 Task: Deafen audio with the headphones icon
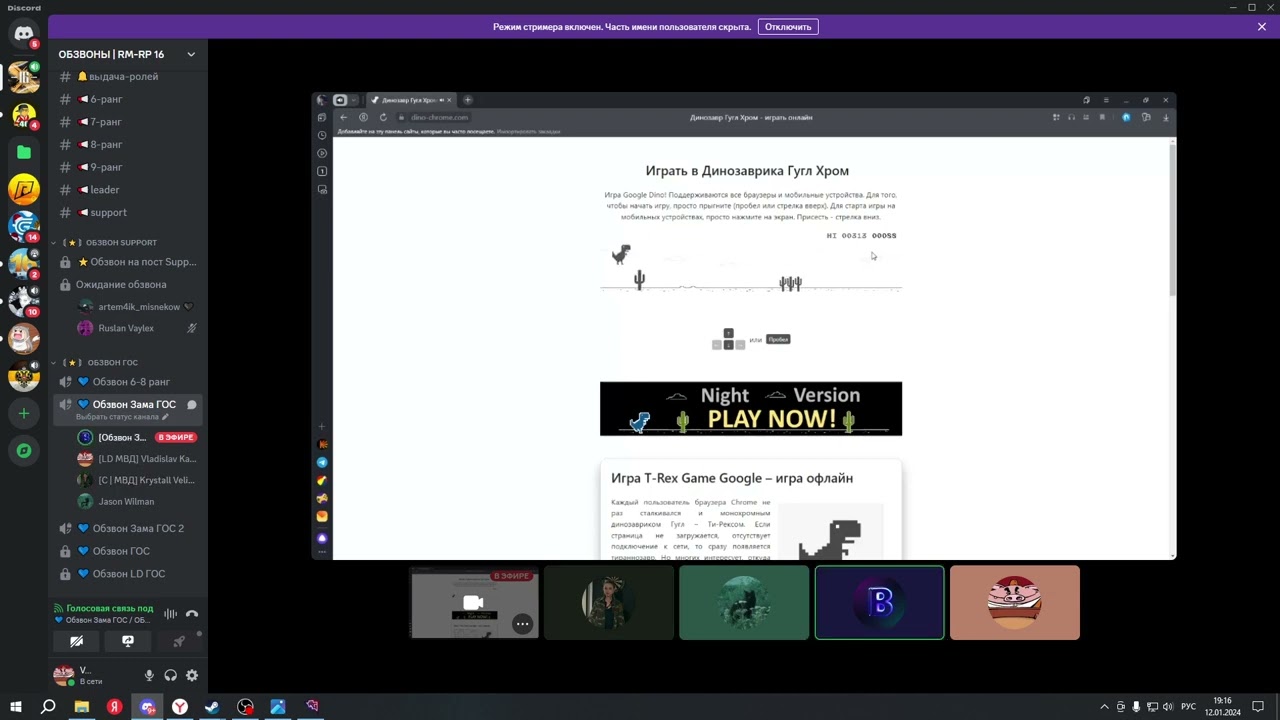[171, 676]
